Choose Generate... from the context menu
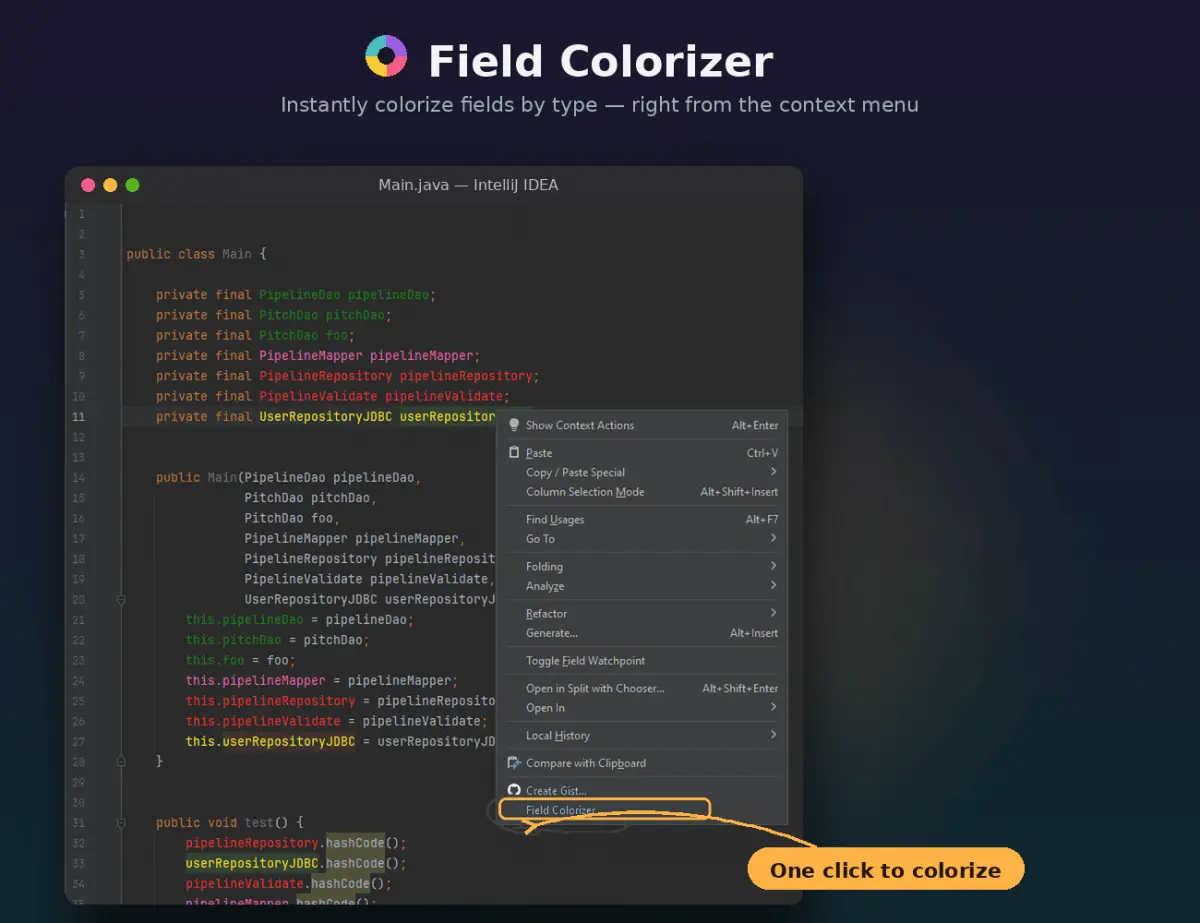This screenshot has width=1200, height=923. (642, 633)
